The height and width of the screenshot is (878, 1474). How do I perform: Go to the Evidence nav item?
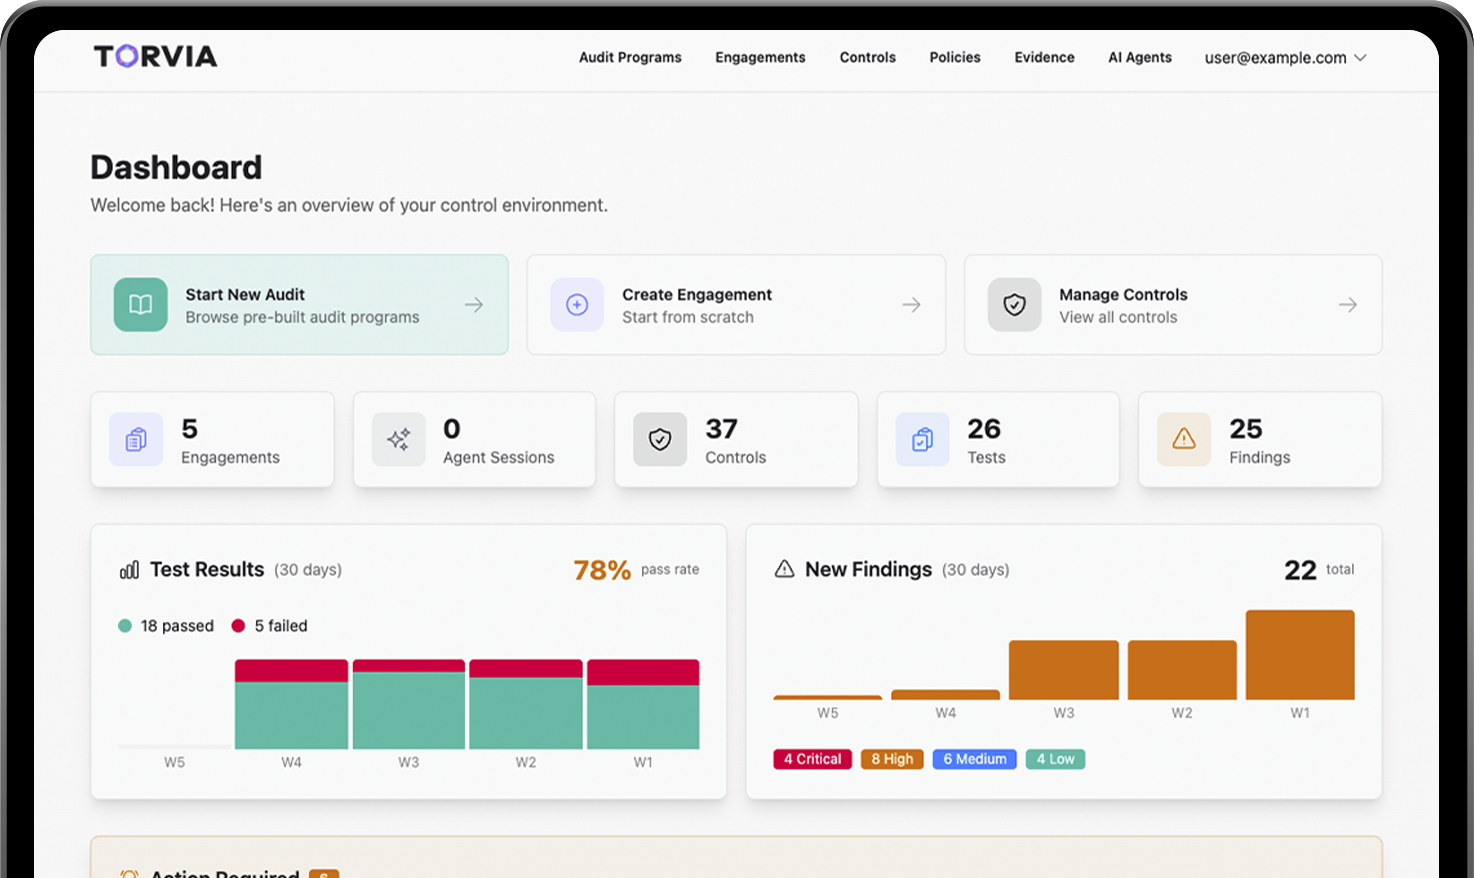point(1044,58)
